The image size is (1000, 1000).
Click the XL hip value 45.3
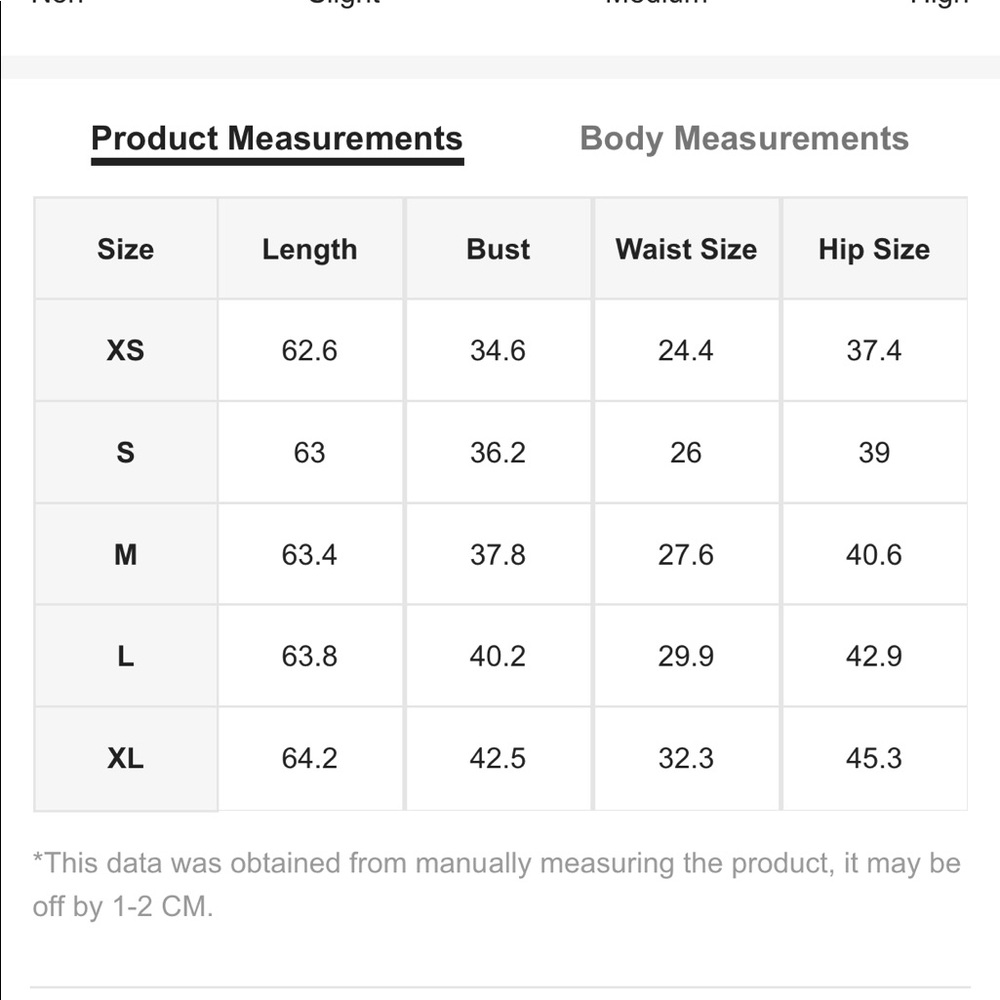tap(874, 758)
